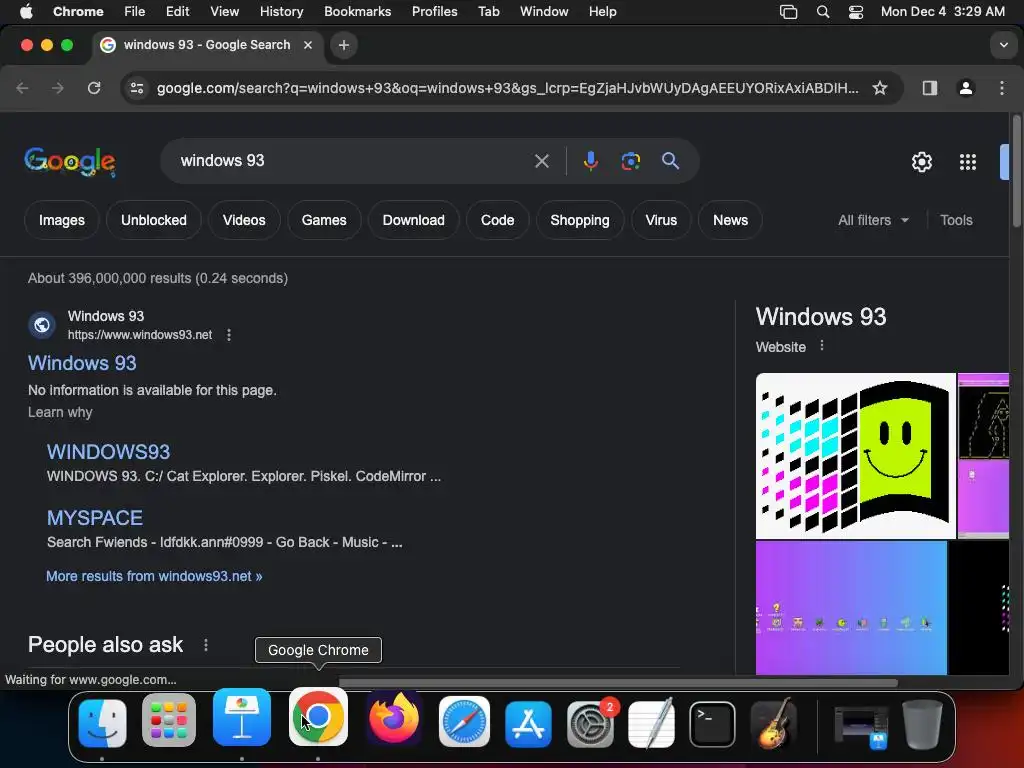Open the Apple menu
Screen dimensions: 1024x768
[x=26, y=12]
